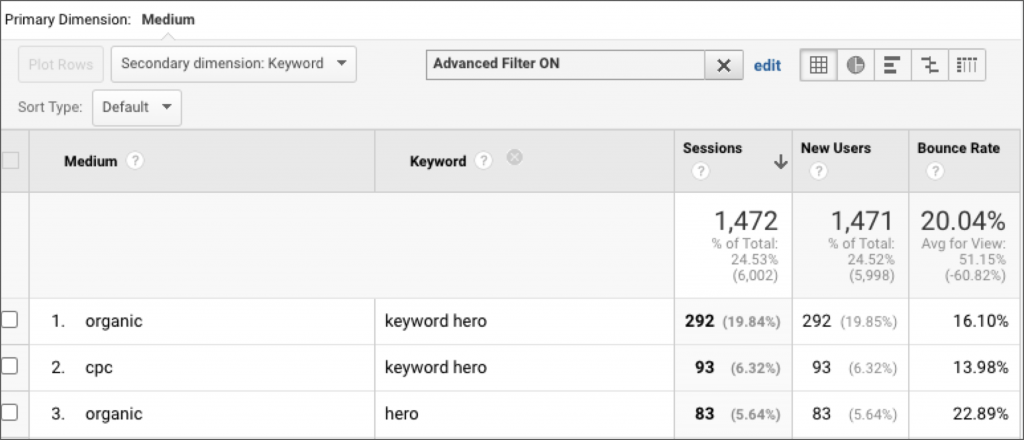Open help for Sessions metric
This screenshot has width=1024, height=440.
point(700,172)
